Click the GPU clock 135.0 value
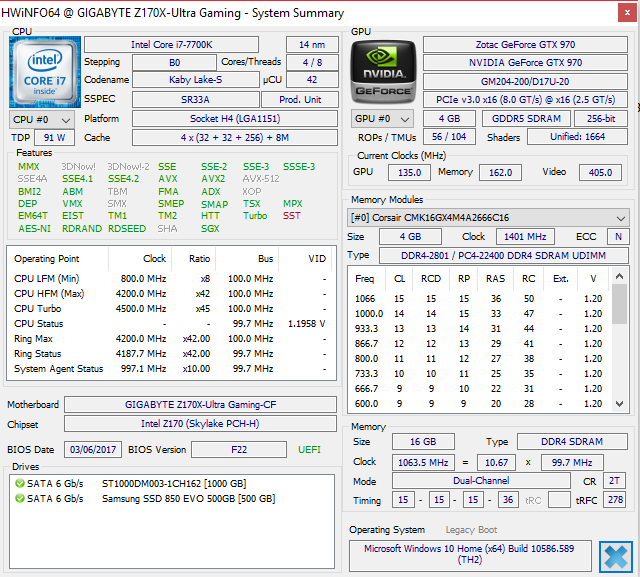The height and width of the screenshot is (577, 640). point(409,173)
